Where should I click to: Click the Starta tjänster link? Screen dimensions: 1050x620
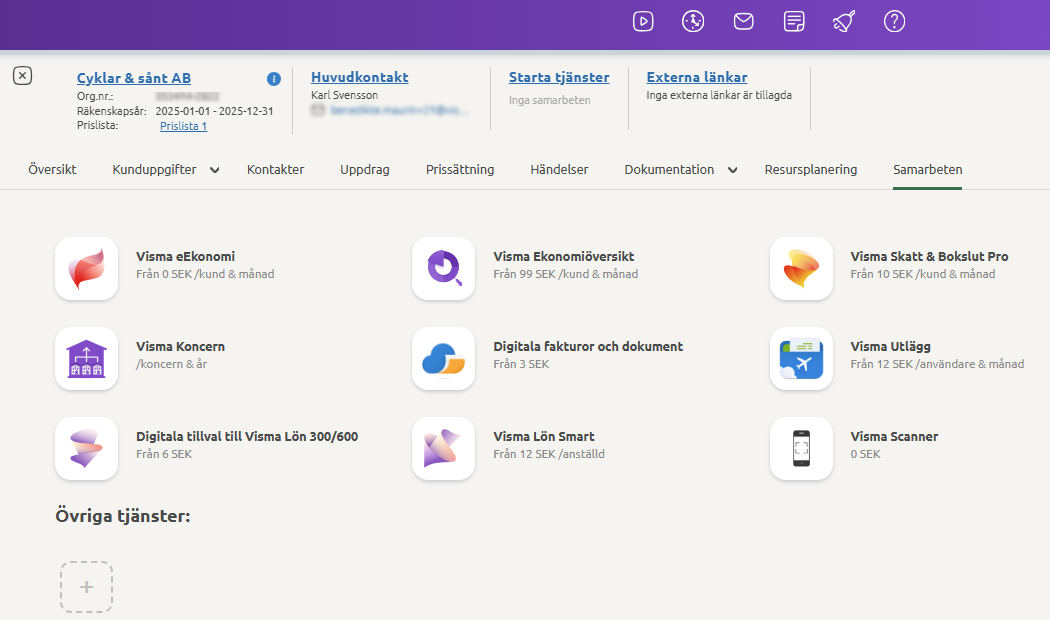point(559,77)
